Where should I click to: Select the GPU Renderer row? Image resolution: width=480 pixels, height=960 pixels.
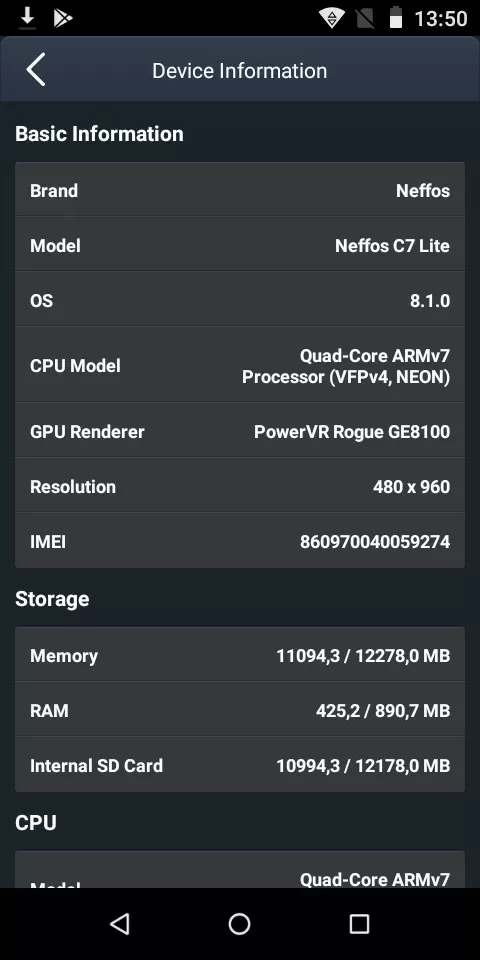[x=240, y=430]
